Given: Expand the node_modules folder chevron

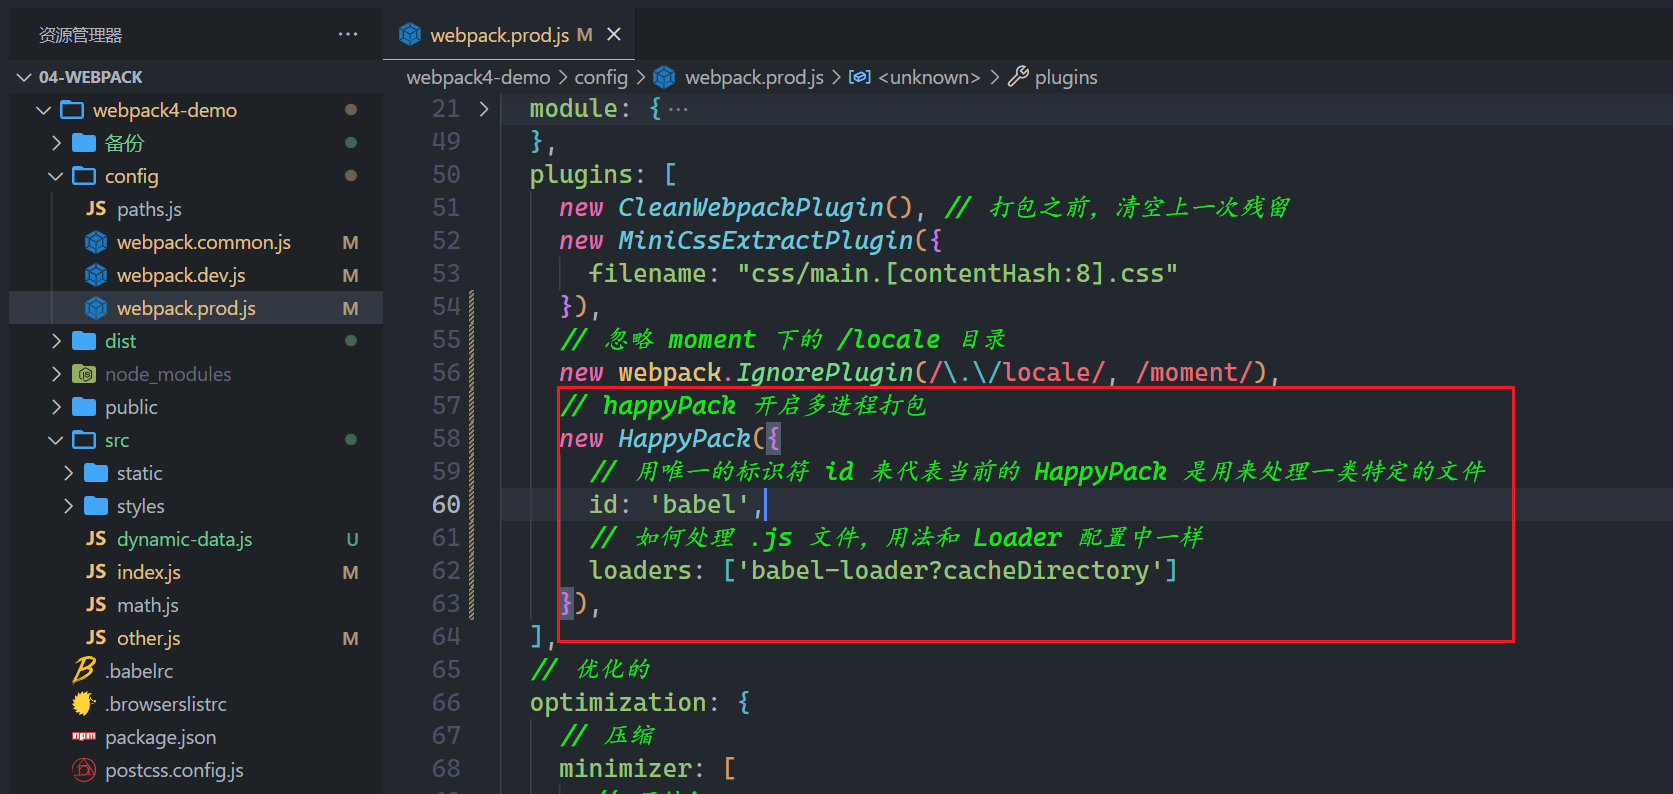Looking at the screenshot, I should coord(56,374).
